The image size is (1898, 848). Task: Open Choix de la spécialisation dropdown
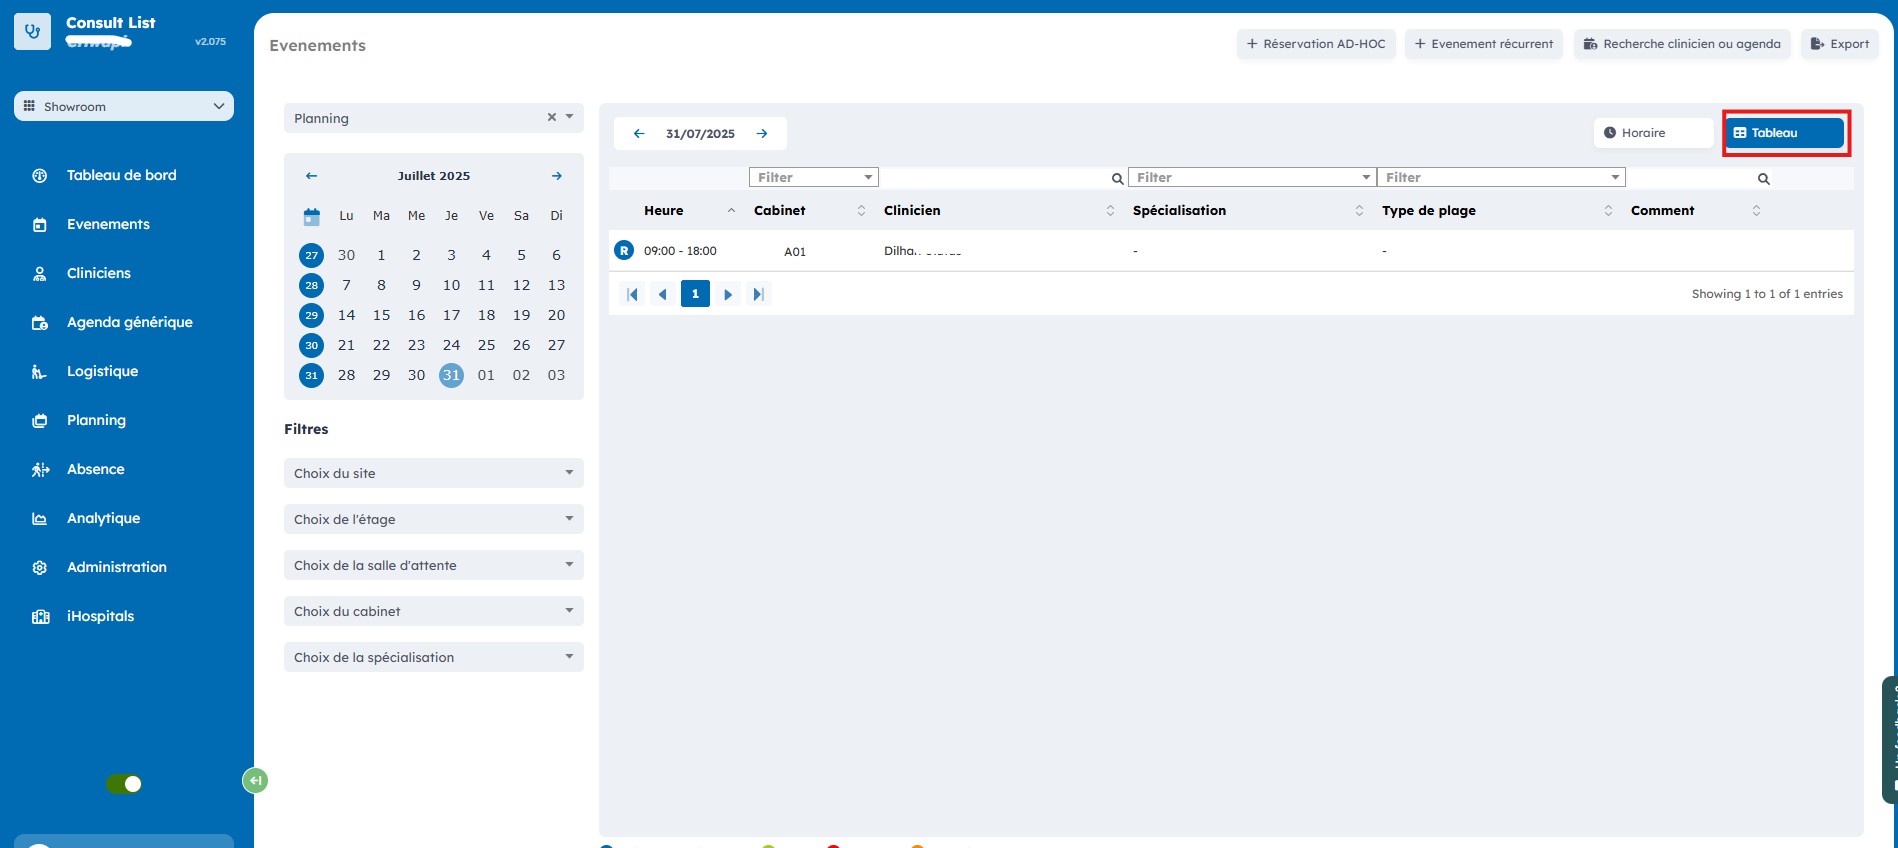click(433, 657)
